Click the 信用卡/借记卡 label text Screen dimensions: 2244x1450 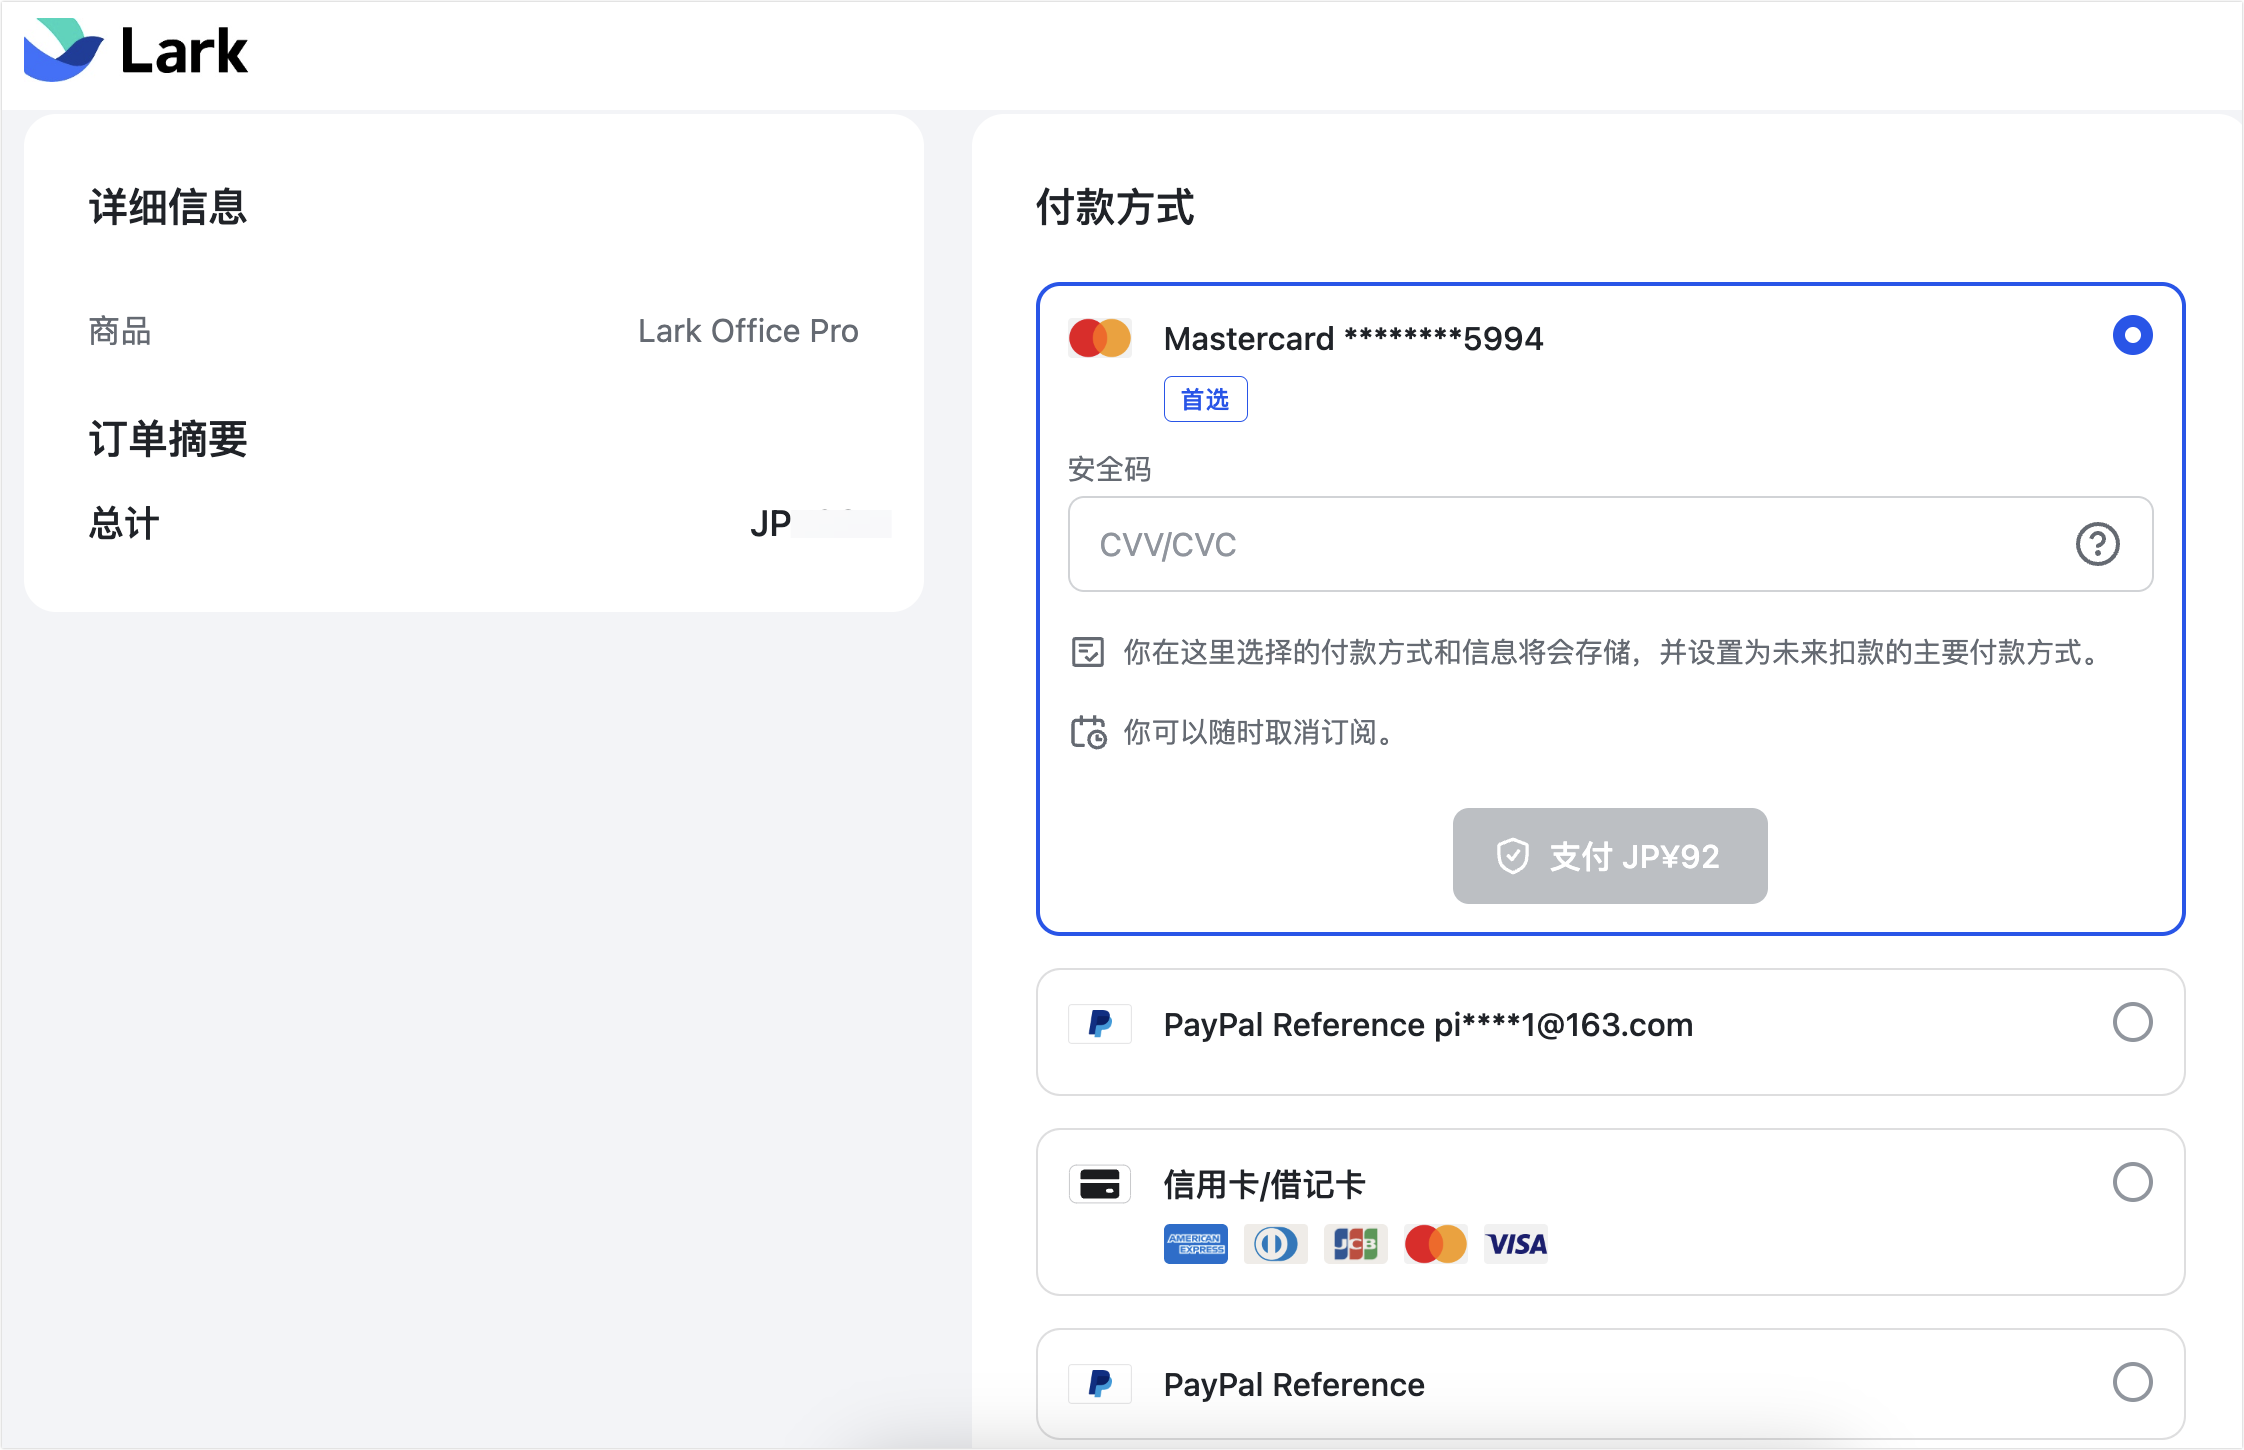pyautogui.click(x=1264, y=1185)
